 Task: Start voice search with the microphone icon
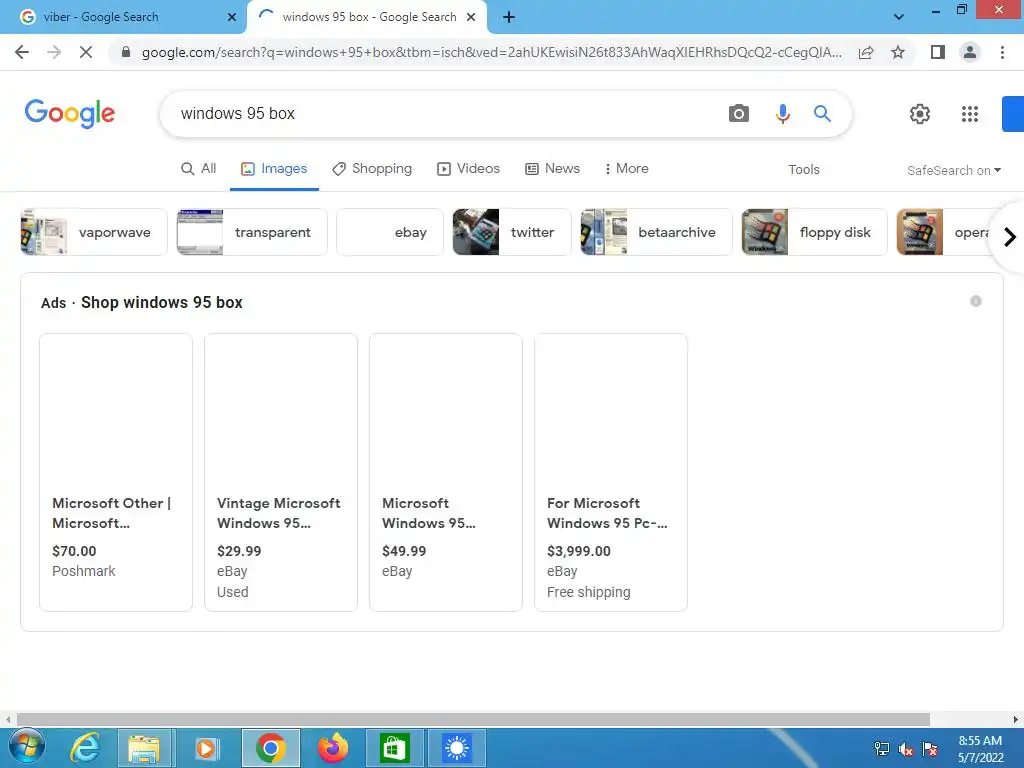(782, 114)
